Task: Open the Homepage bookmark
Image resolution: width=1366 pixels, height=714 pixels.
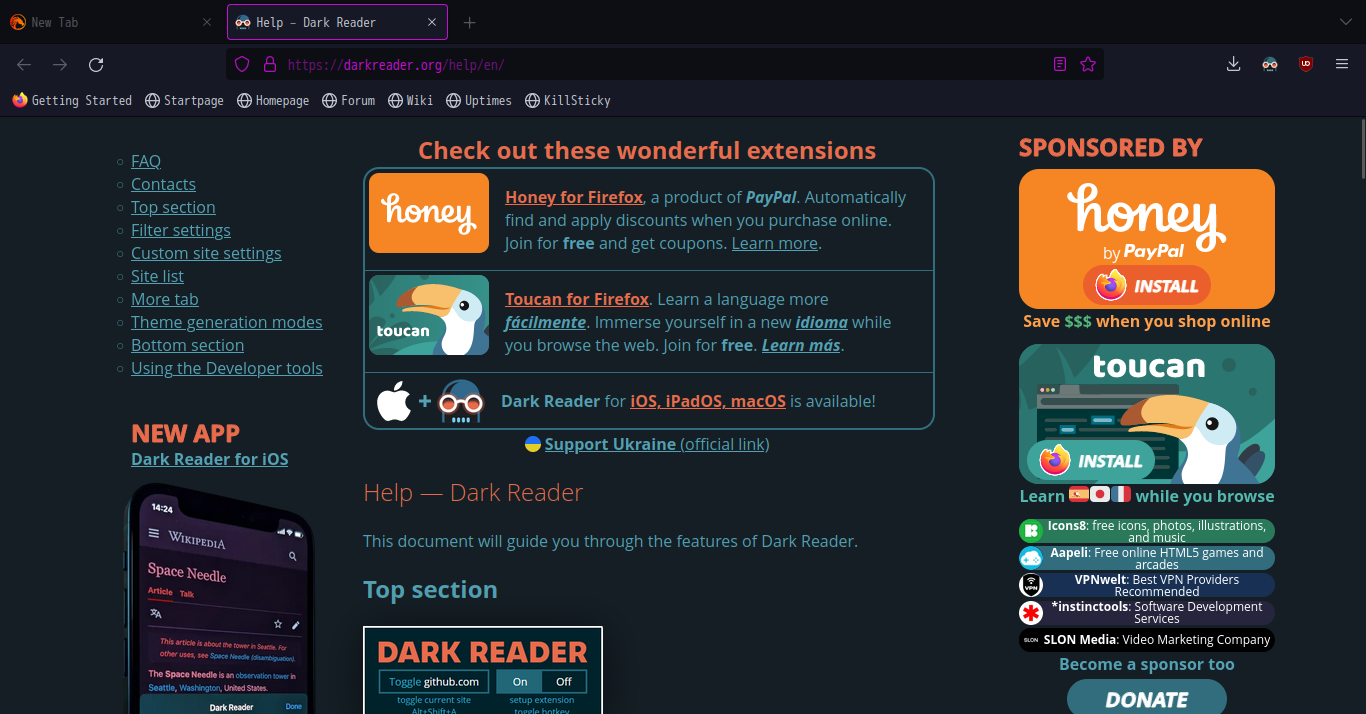Action: coord(273,100)
